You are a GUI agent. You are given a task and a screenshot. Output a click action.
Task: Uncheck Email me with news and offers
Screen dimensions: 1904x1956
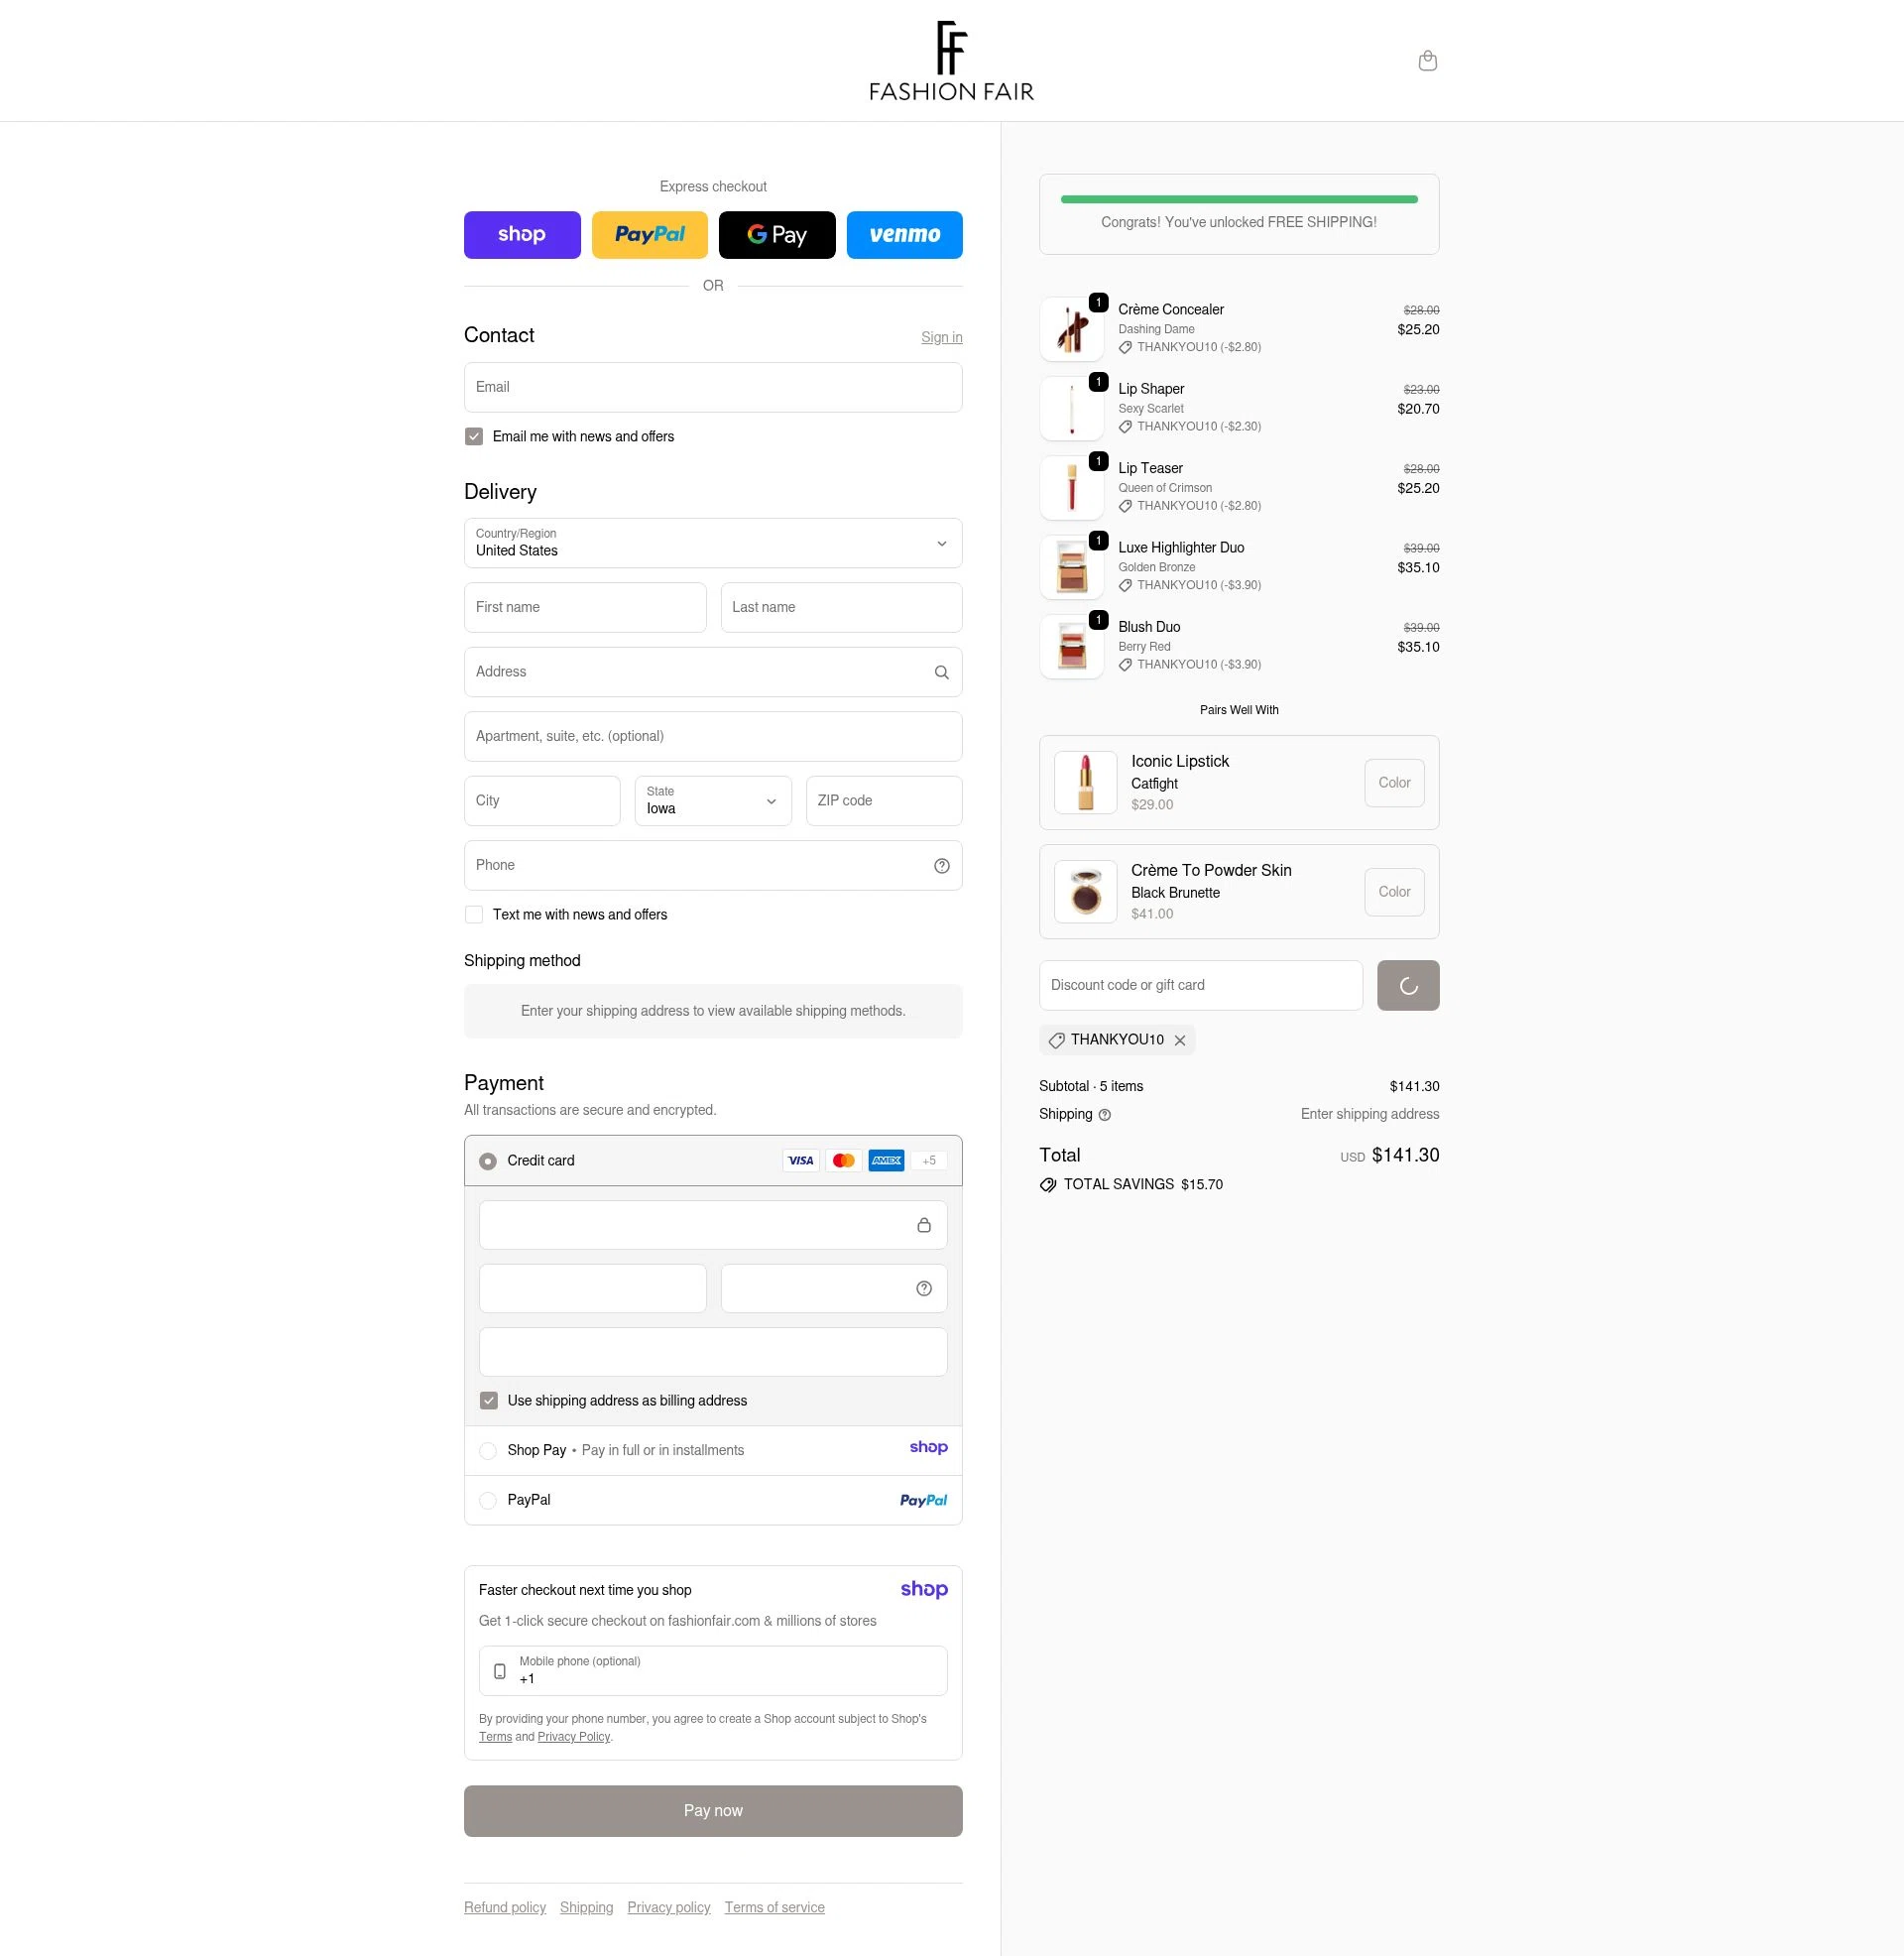[473, 436]
